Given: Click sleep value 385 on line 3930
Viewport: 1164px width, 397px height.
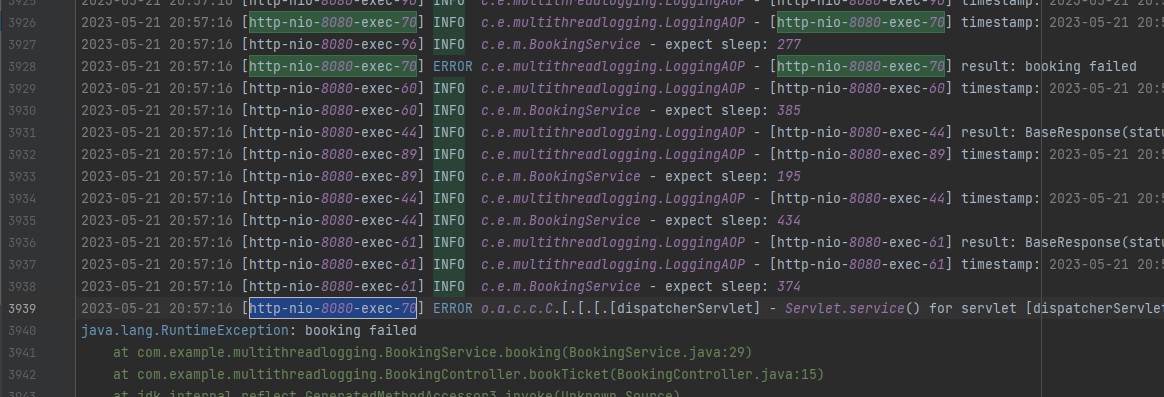Looking at the screenshot, I should (x=789, y=111).
